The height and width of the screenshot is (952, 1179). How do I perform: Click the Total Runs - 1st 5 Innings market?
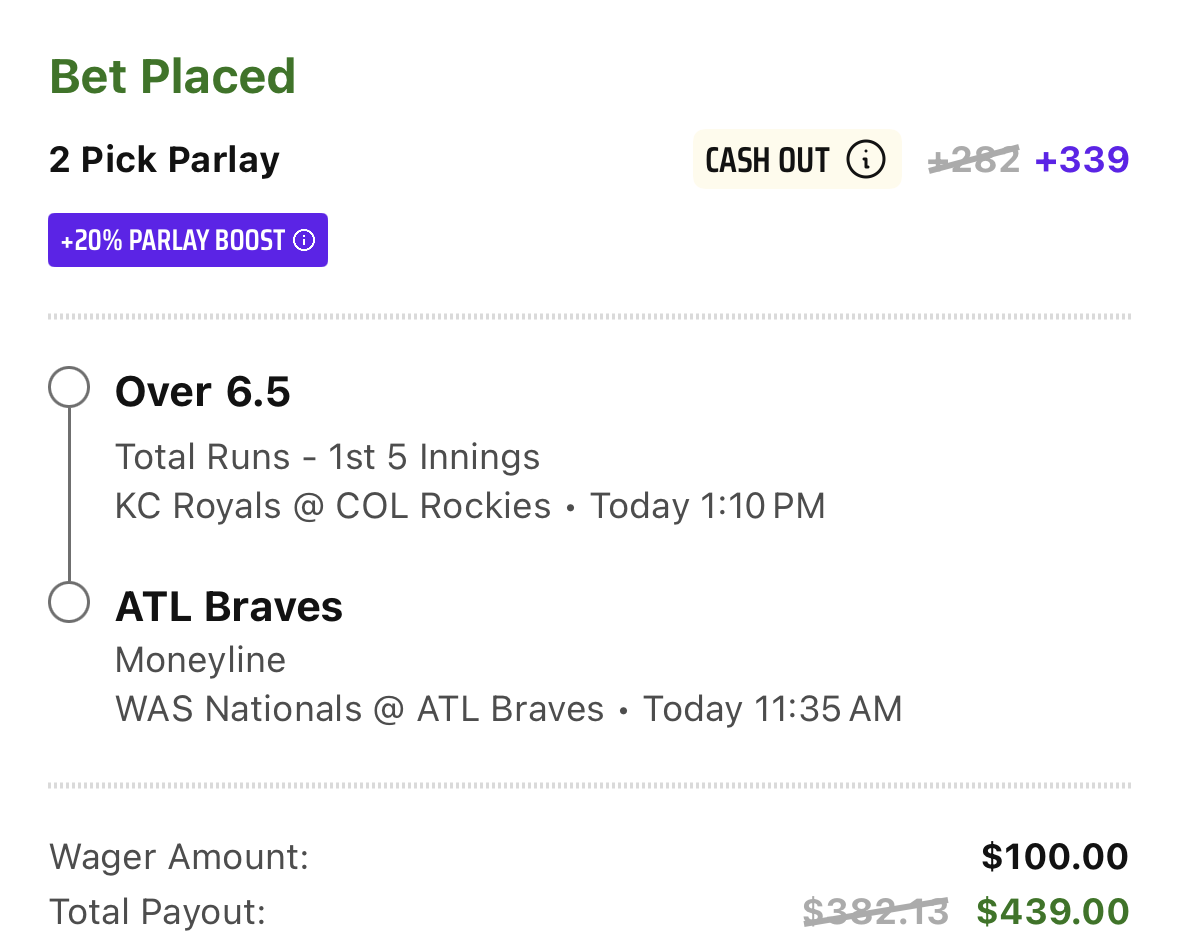(327, 456)
